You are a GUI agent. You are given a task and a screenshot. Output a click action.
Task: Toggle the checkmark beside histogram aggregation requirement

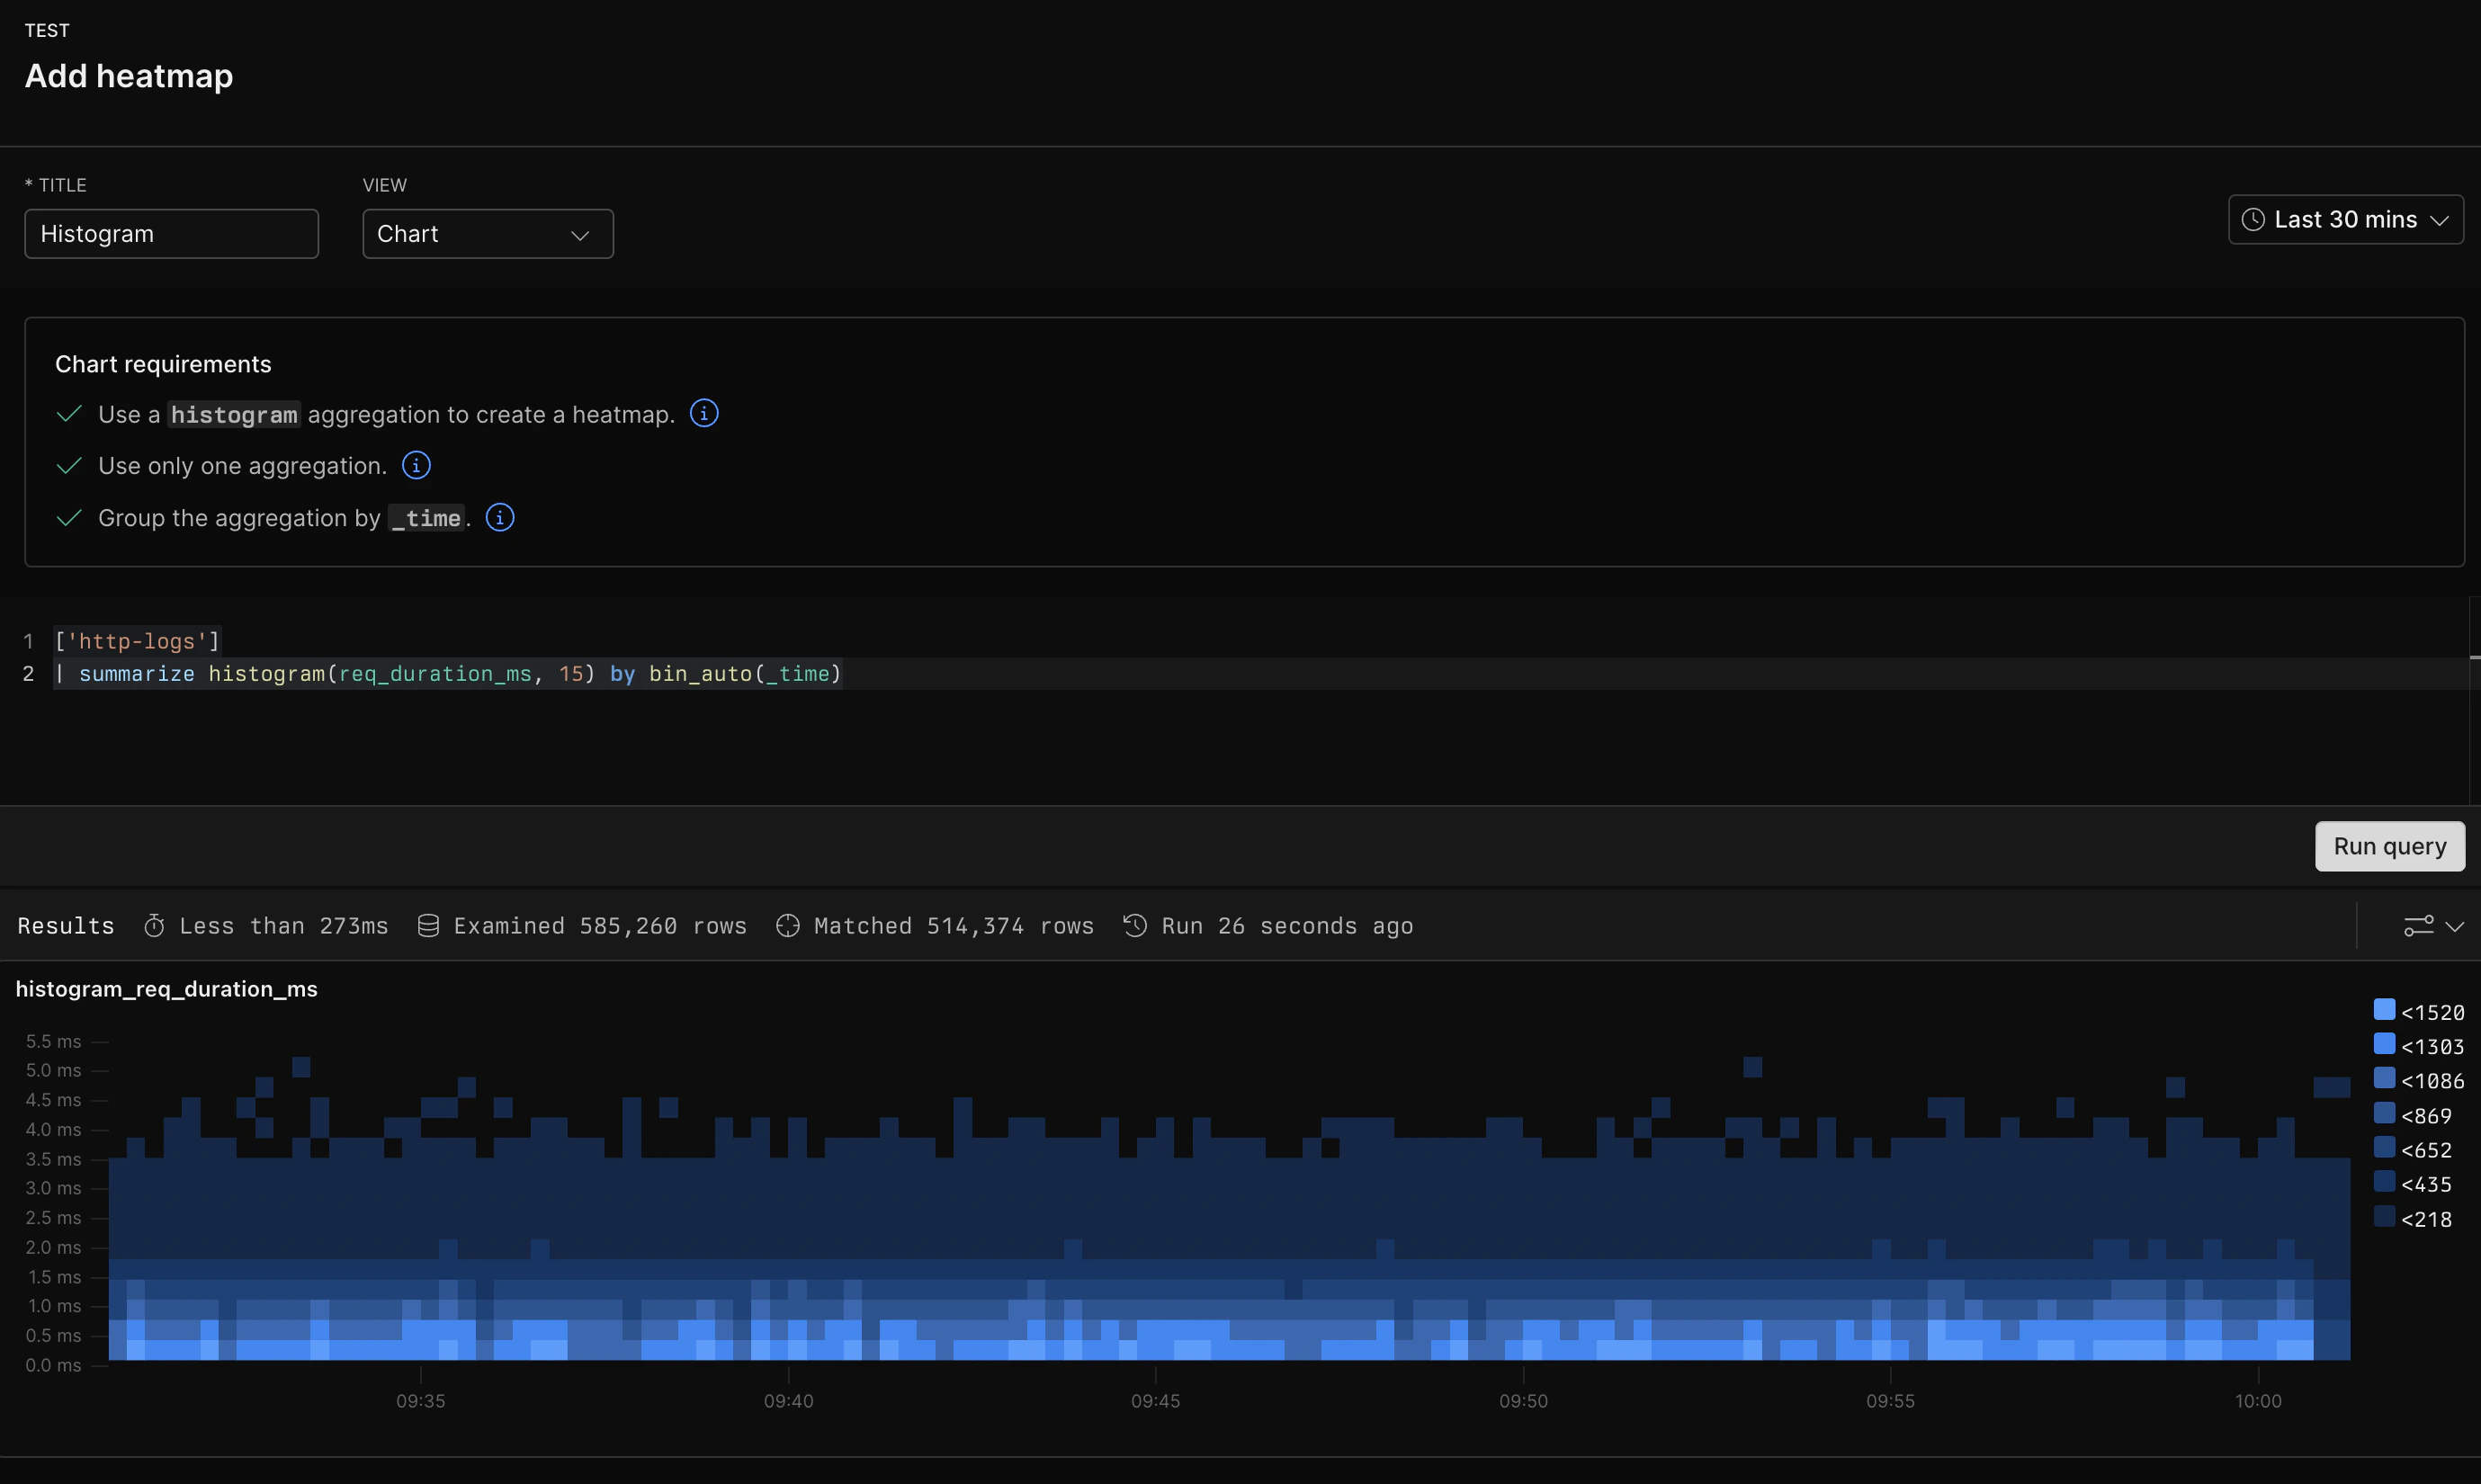(x=69, y=413)
